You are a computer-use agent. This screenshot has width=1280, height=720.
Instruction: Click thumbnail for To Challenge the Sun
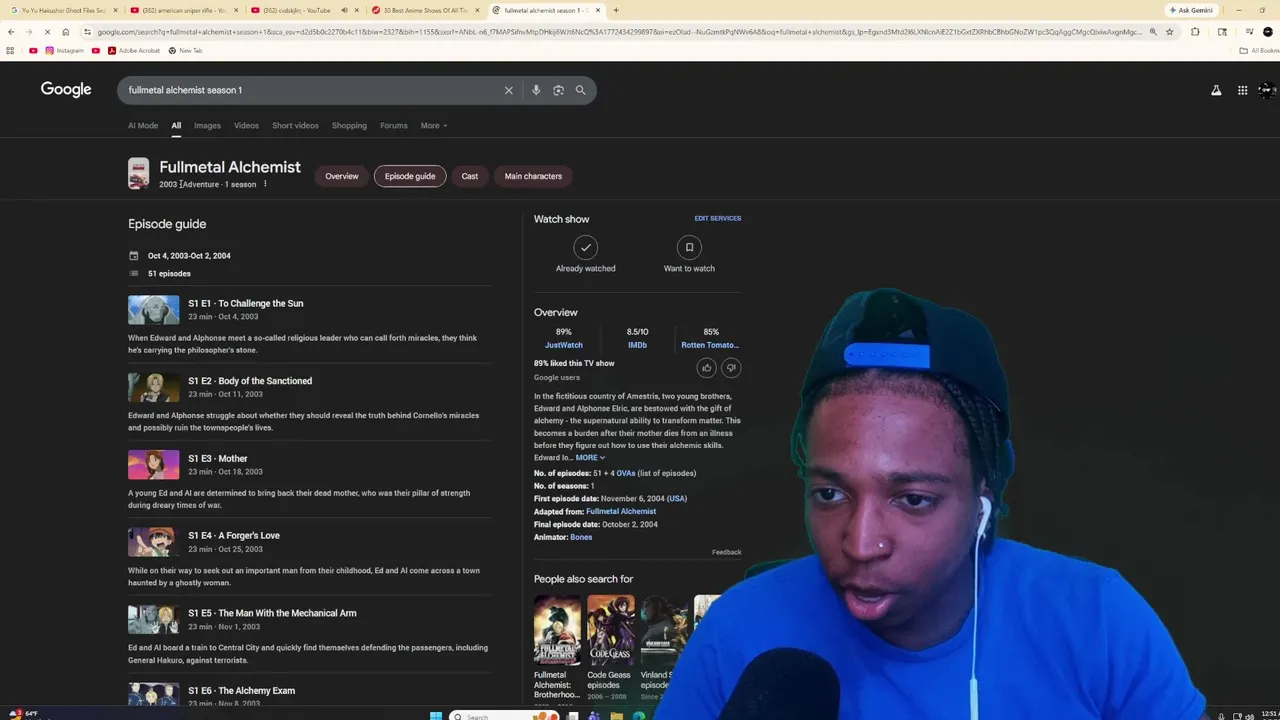pos(154,310)
